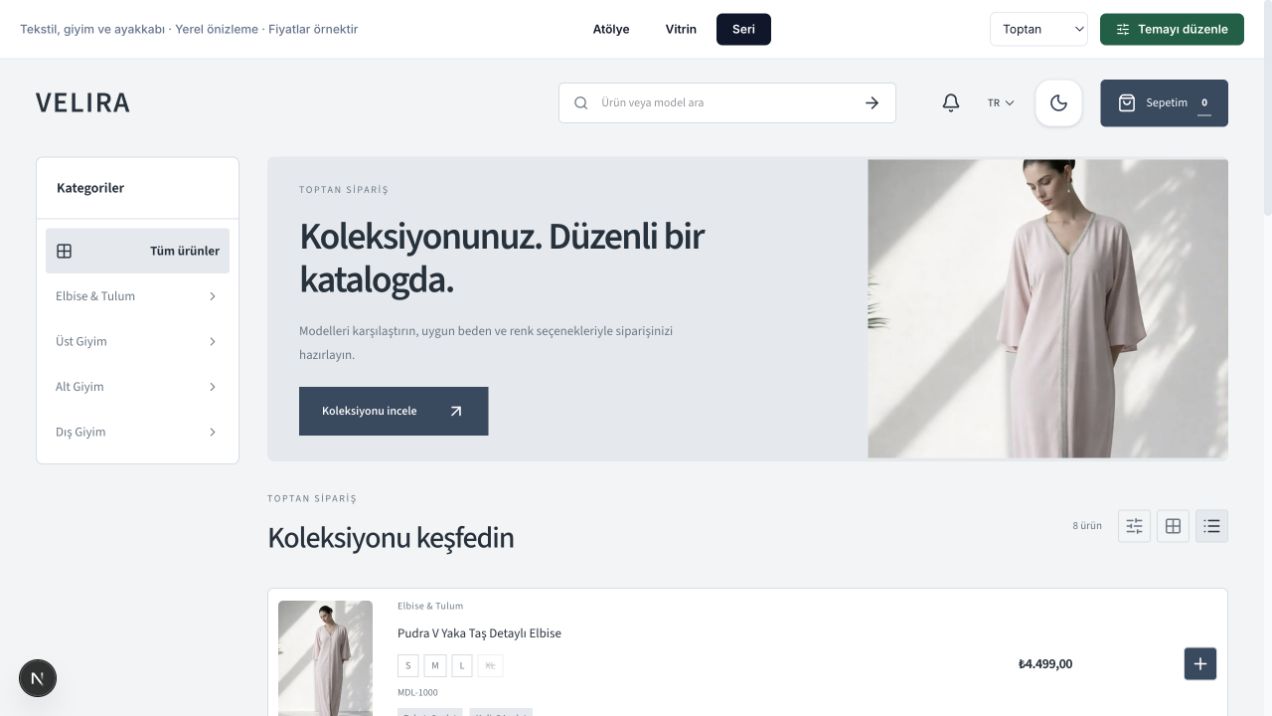This screenshot has height=716, width=1272.
Task: Focus the Ürün veya model ara field
Action: pos(725,103)
